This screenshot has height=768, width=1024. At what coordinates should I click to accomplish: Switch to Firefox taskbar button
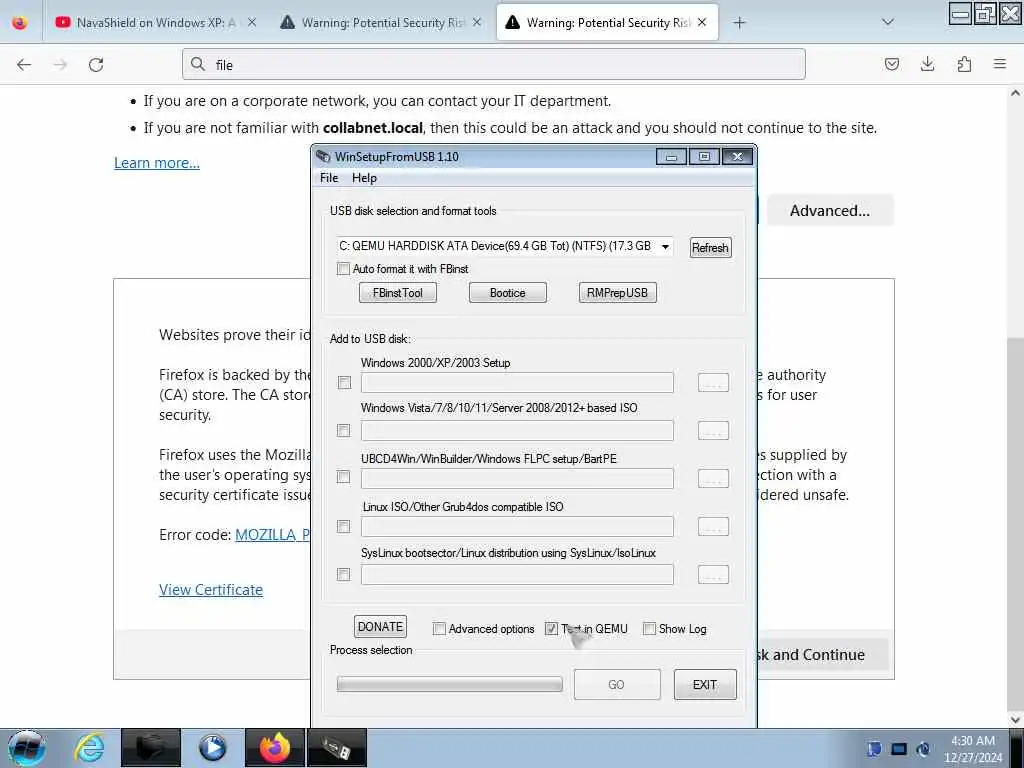coord(275,748)
